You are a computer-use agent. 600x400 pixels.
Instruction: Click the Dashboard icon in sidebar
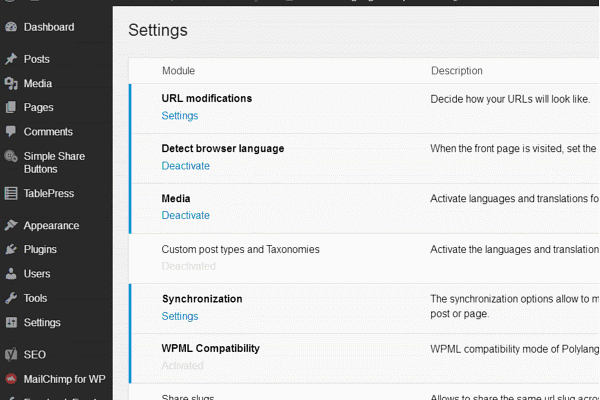(x=11, y=29)
